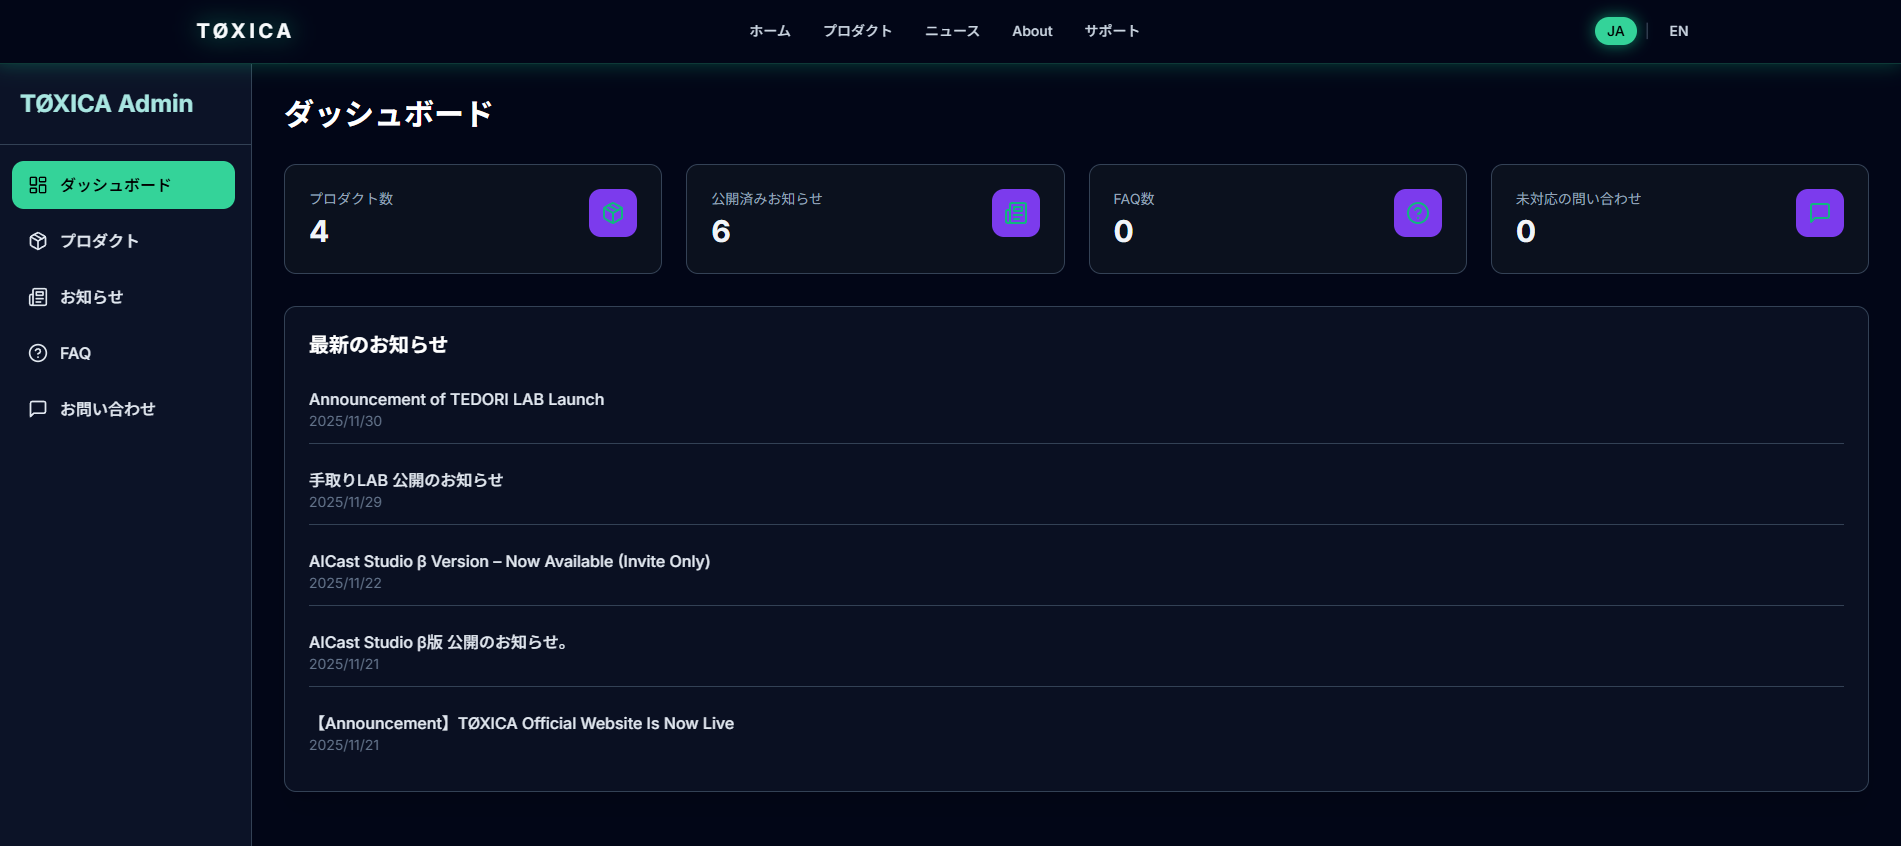1901x846 pixels.
Task: Click the purple chat bubble inquiries icon
Action: (x=1819, y=213)
